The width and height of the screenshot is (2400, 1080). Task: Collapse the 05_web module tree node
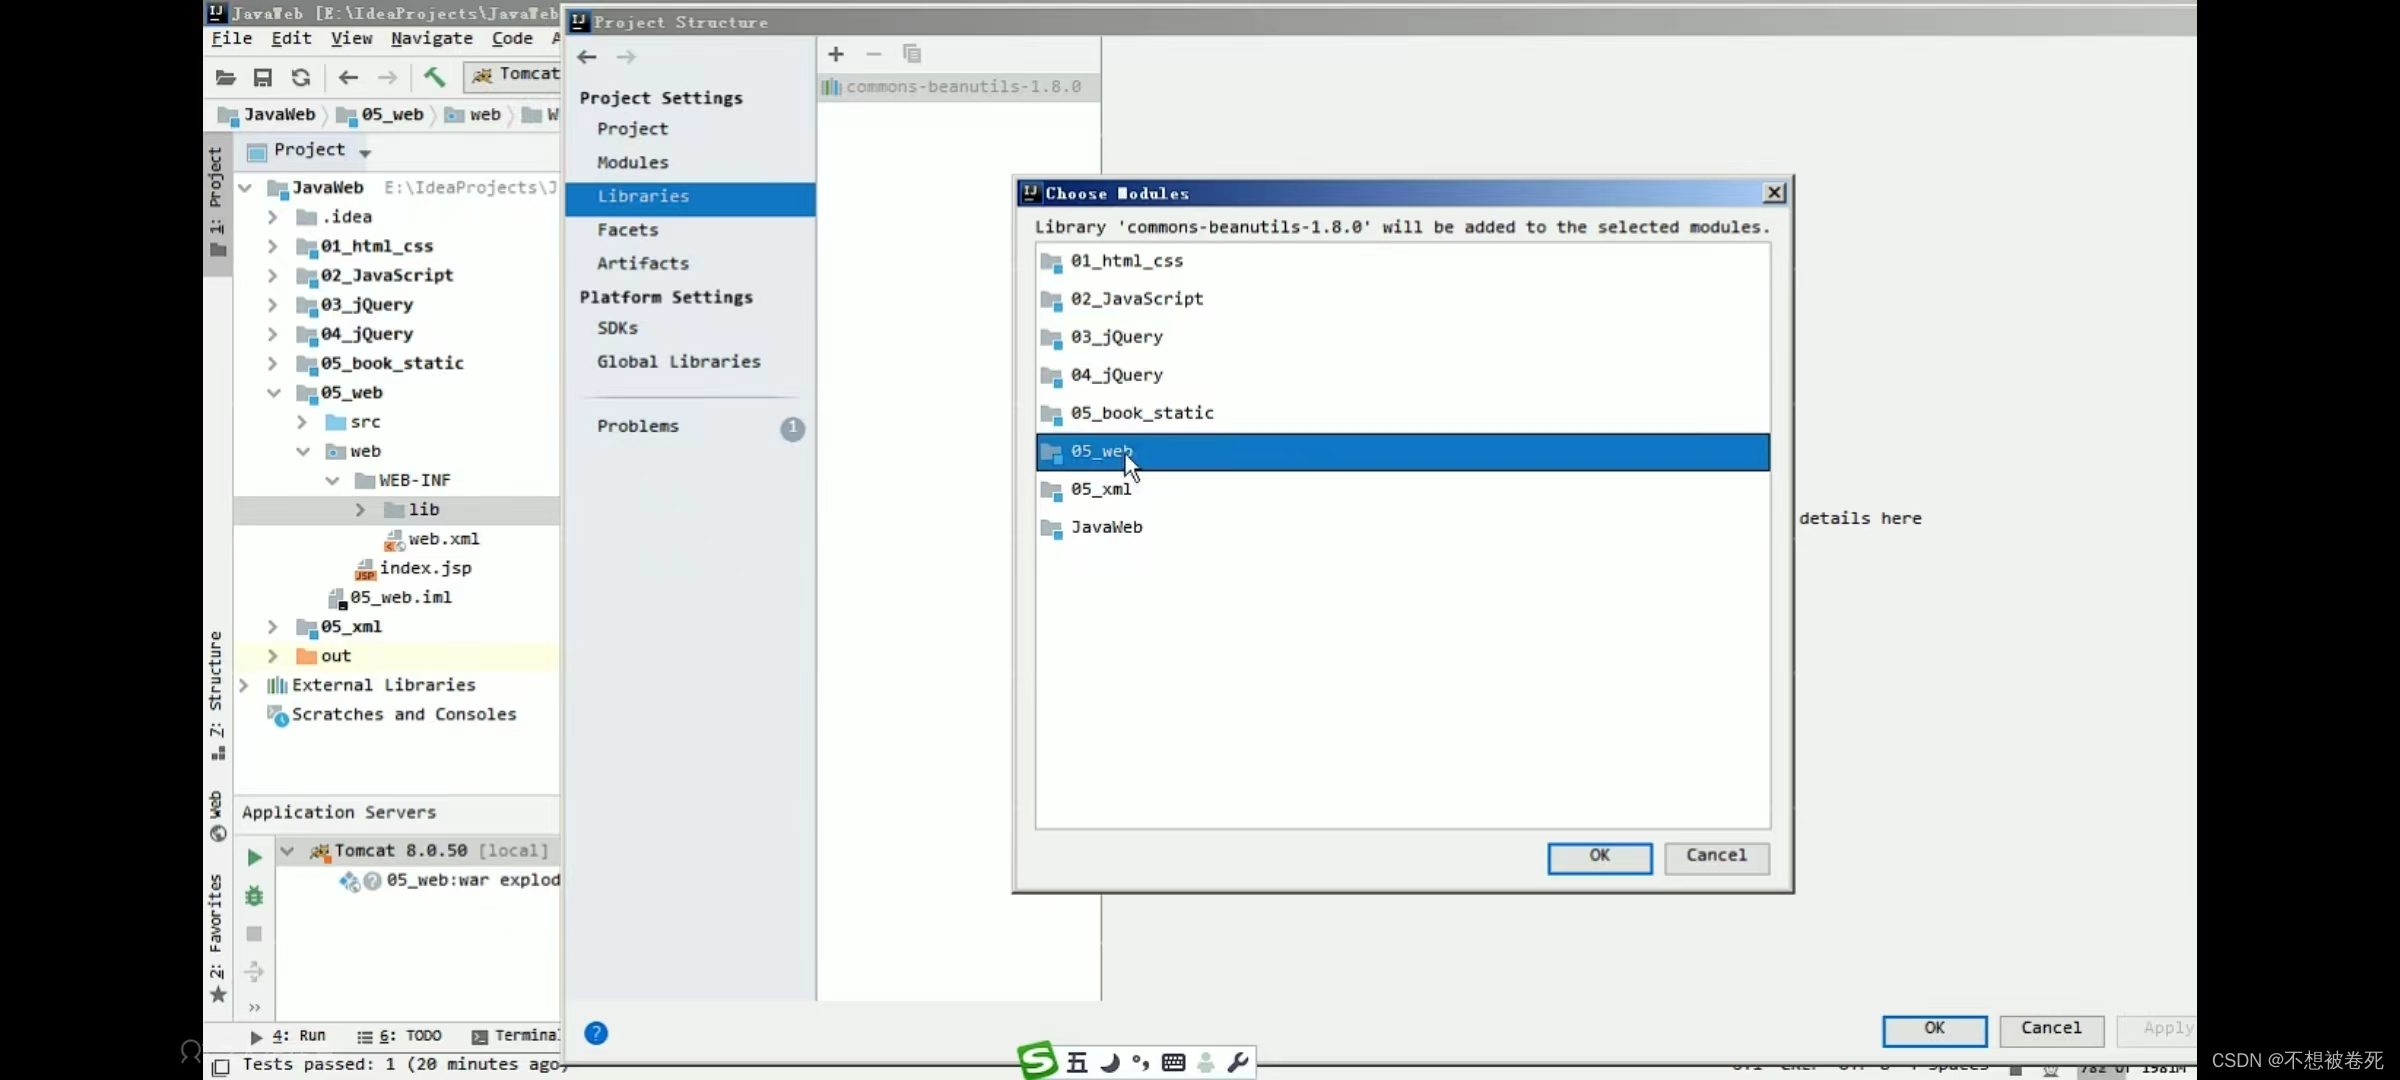tap(273, 393)
